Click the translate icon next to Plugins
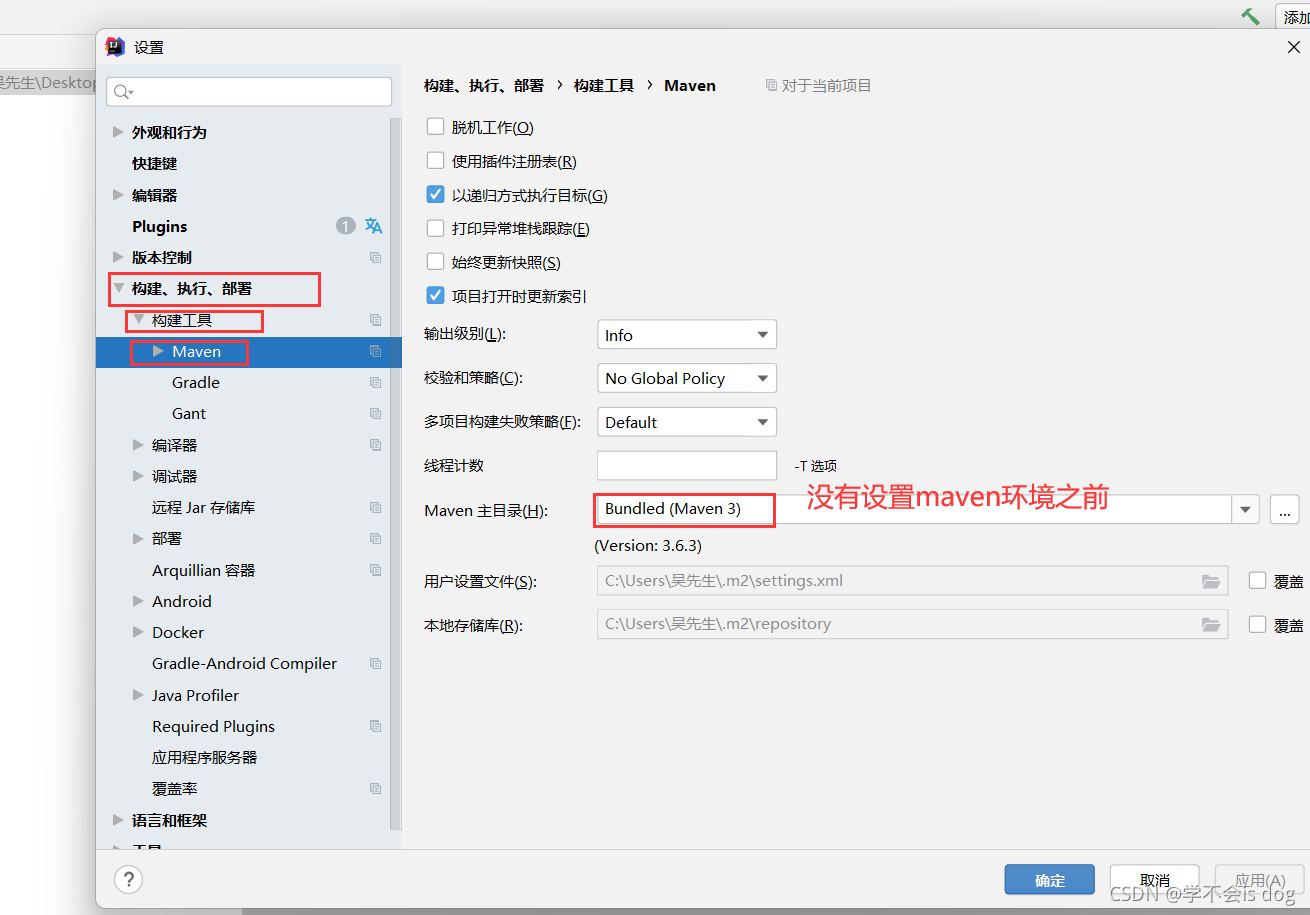This screenshot has height=915, width=1310. (373, 226)
